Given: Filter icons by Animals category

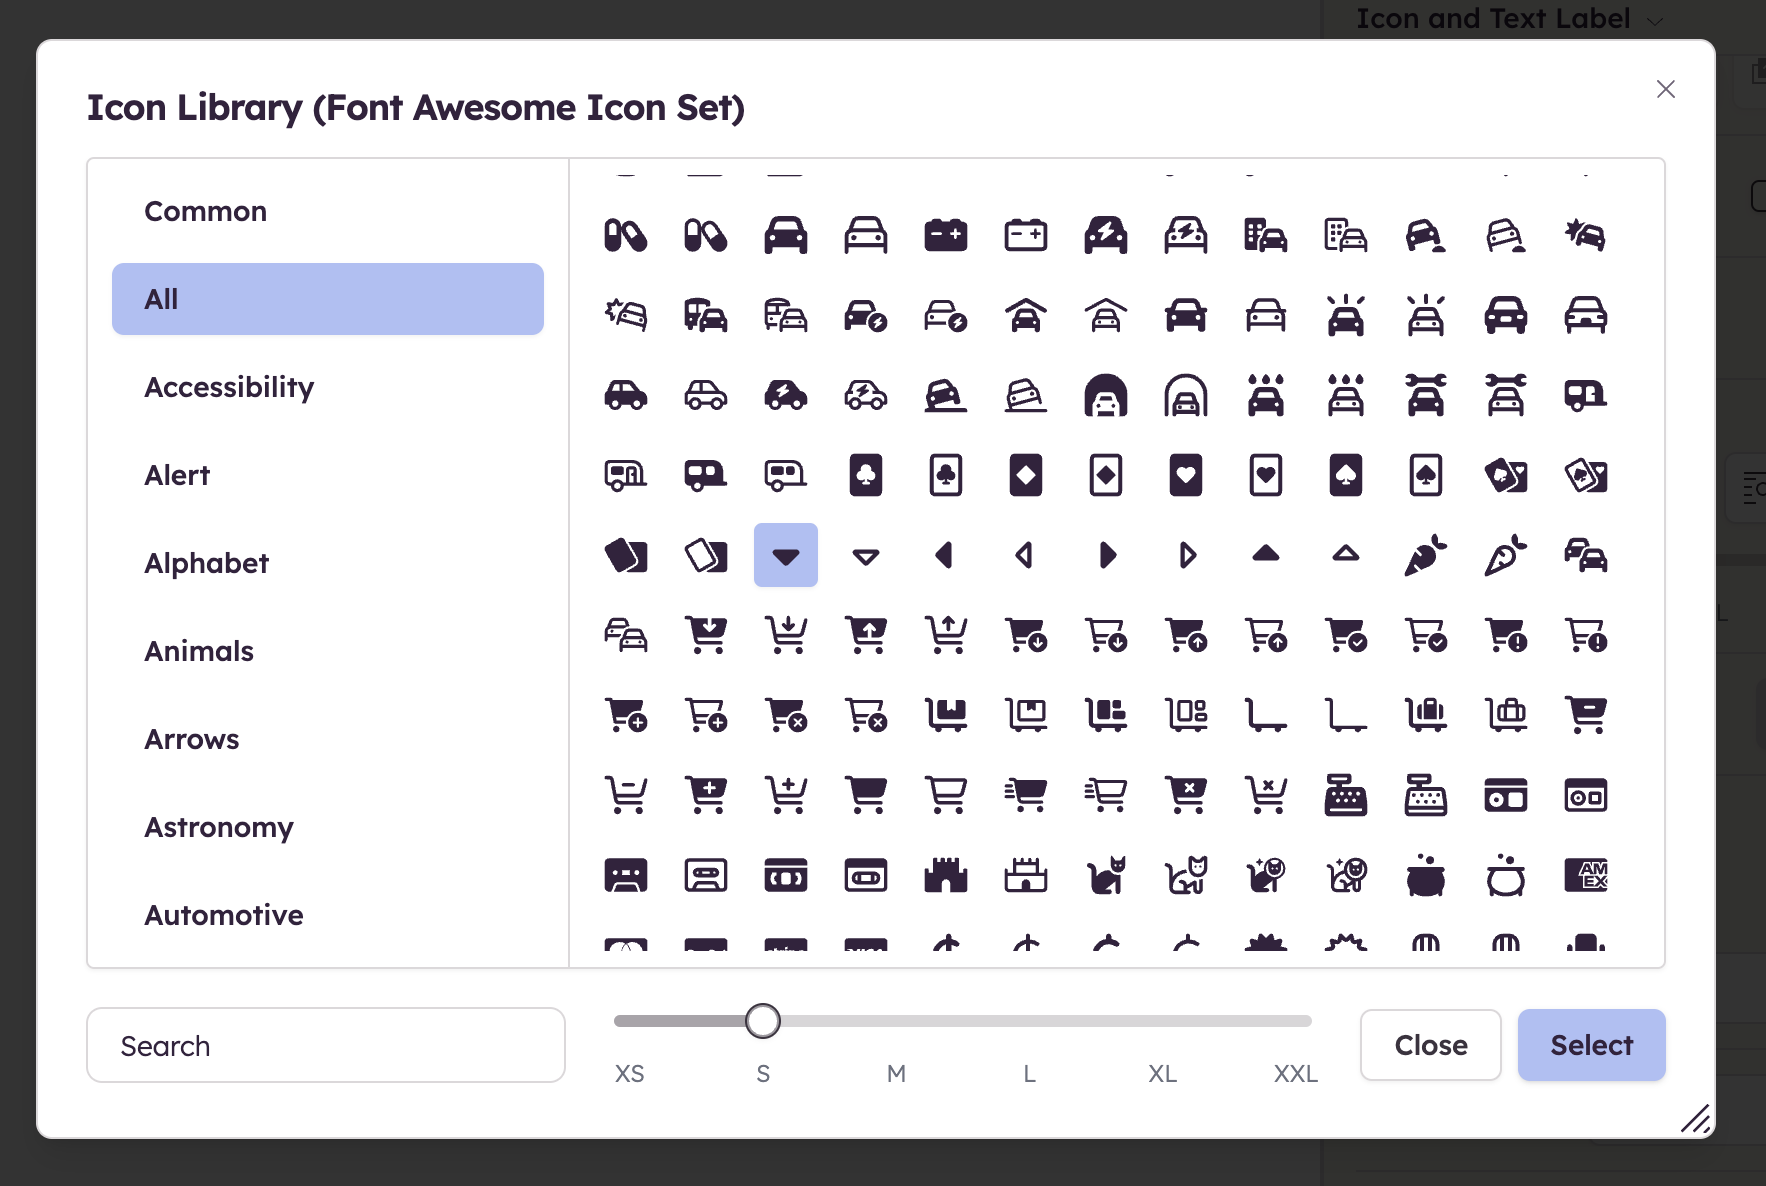Looking at the screenshot, I should 198,651.
